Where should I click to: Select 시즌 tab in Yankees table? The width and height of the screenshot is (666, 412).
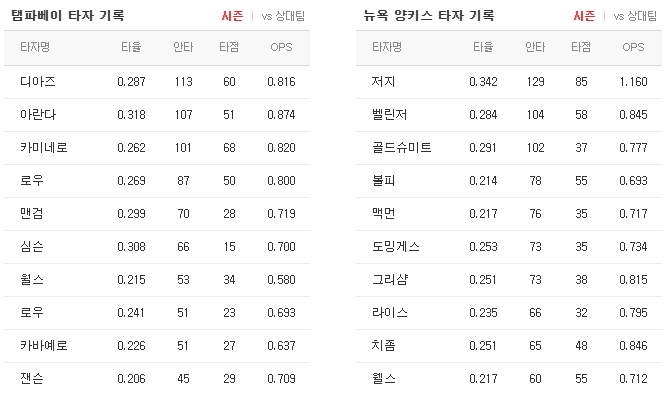584,16
